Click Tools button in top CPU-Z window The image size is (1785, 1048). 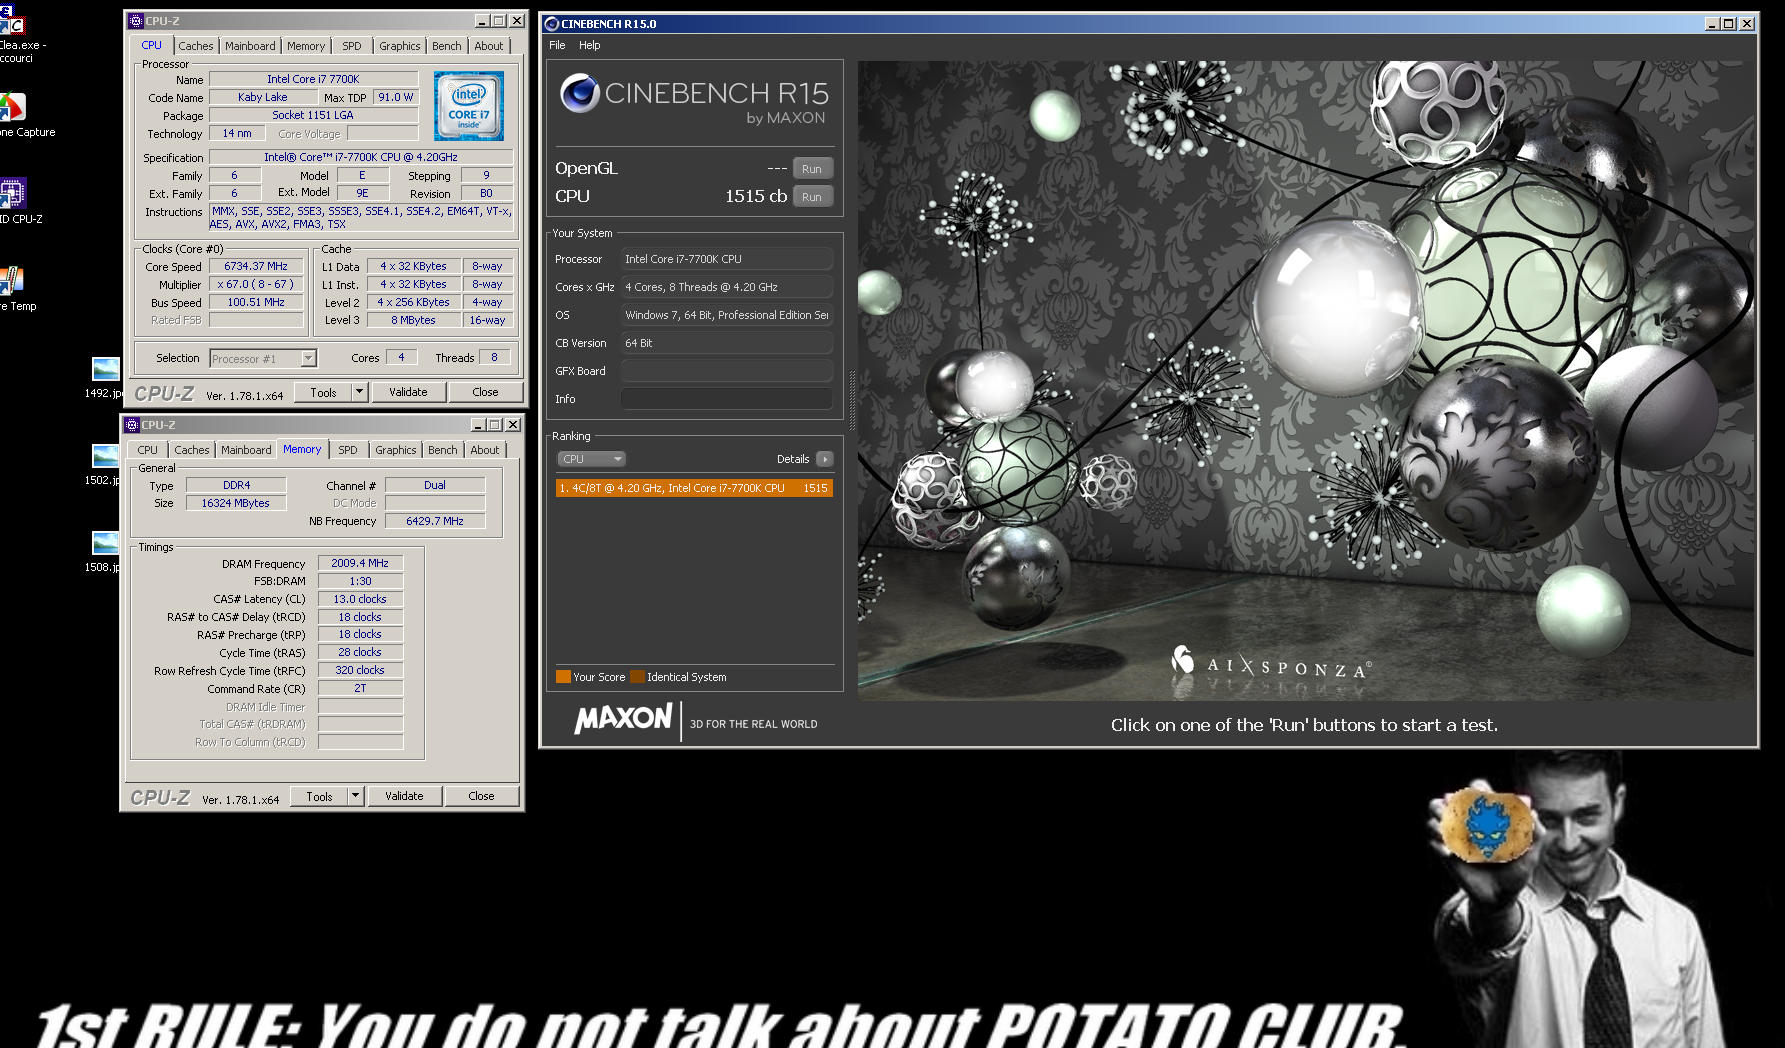tap(323, 392)
